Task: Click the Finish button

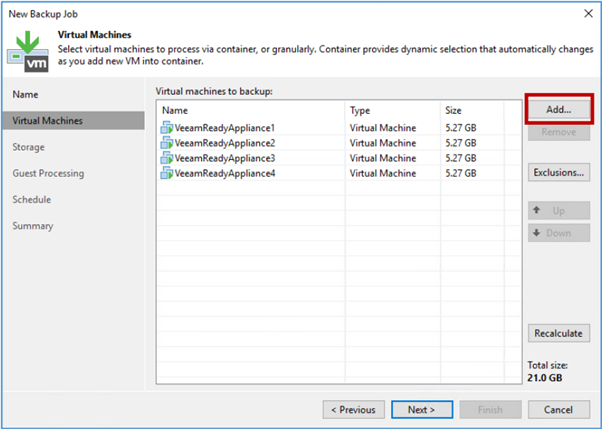Action: tap(490, 410)
